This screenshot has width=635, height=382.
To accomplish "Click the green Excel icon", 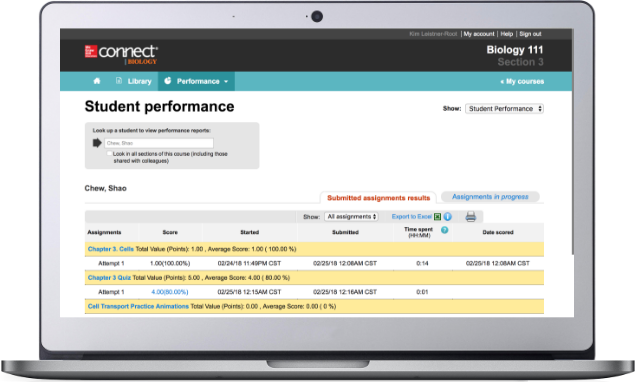I will point(437,217).
